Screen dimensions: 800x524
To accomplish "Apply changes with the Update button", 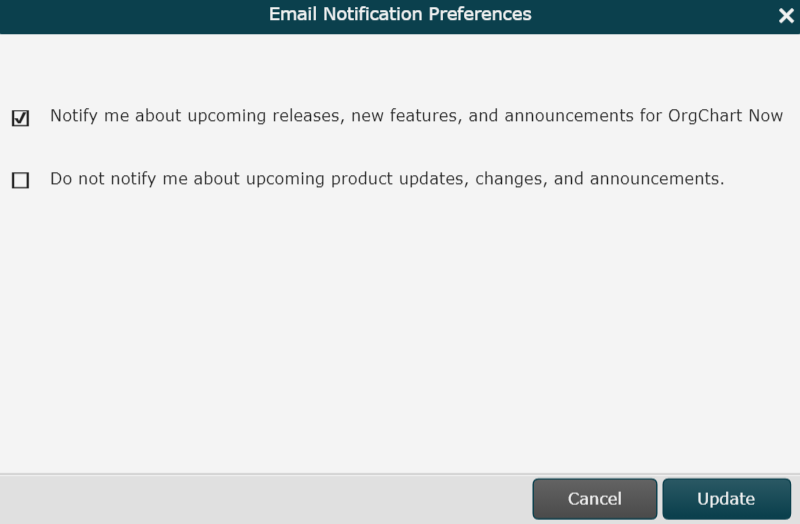I will (x=725, y=499).
